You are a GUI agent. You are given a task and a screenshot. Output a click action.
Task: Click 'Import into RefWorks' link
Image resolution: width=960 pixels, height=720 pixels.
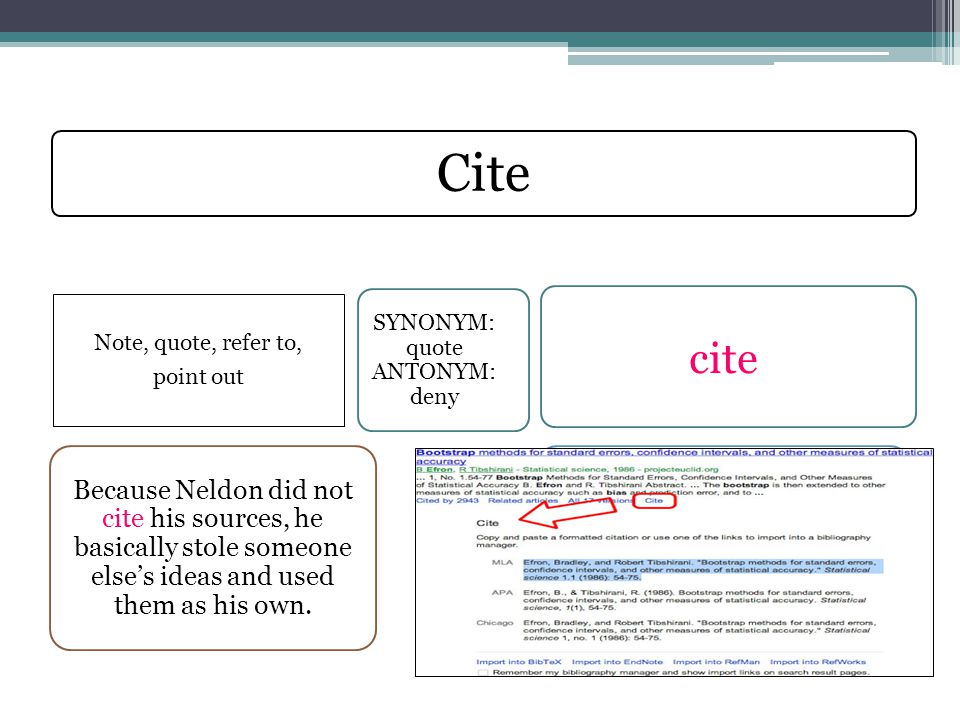tap(817, 662)
